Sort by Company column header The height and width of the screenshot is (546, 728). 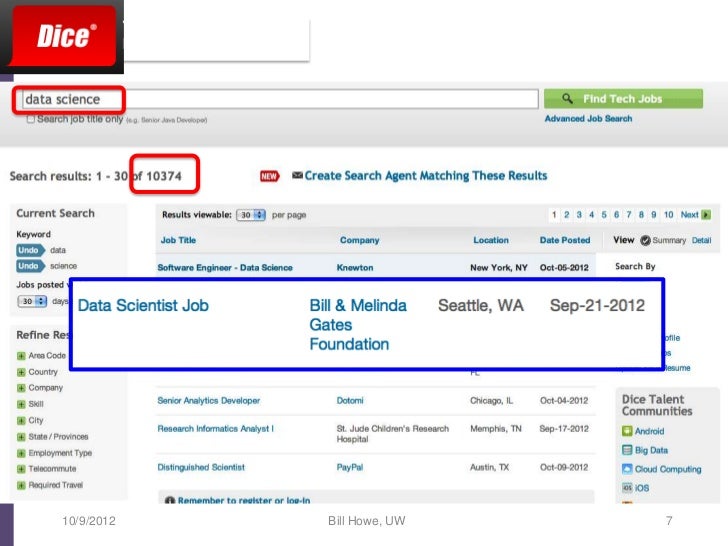pos(359,240)
